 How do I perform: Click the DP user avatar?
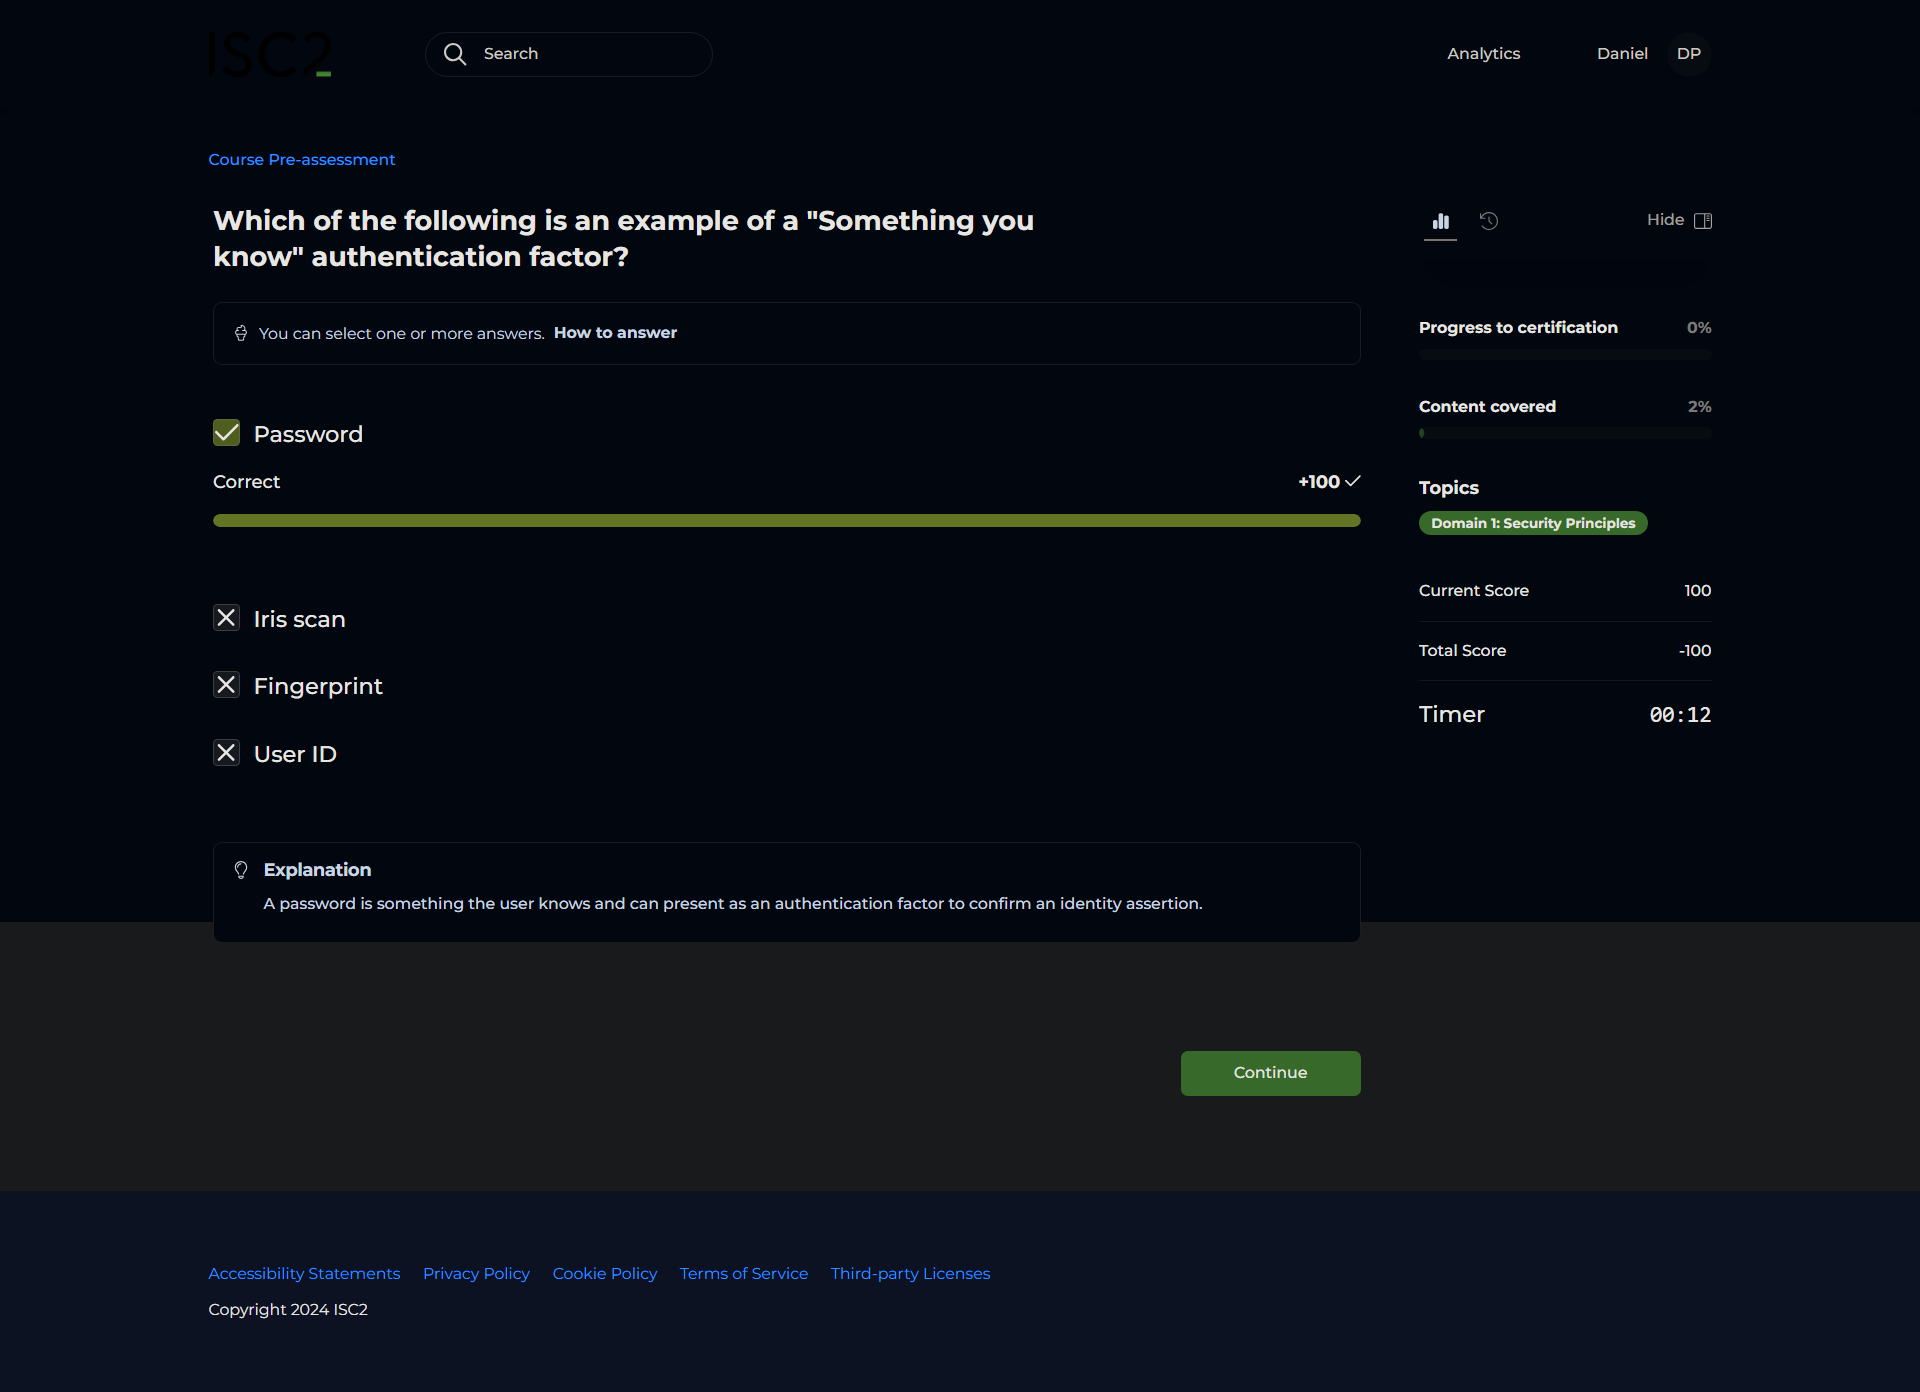(x=1688, y=54)
